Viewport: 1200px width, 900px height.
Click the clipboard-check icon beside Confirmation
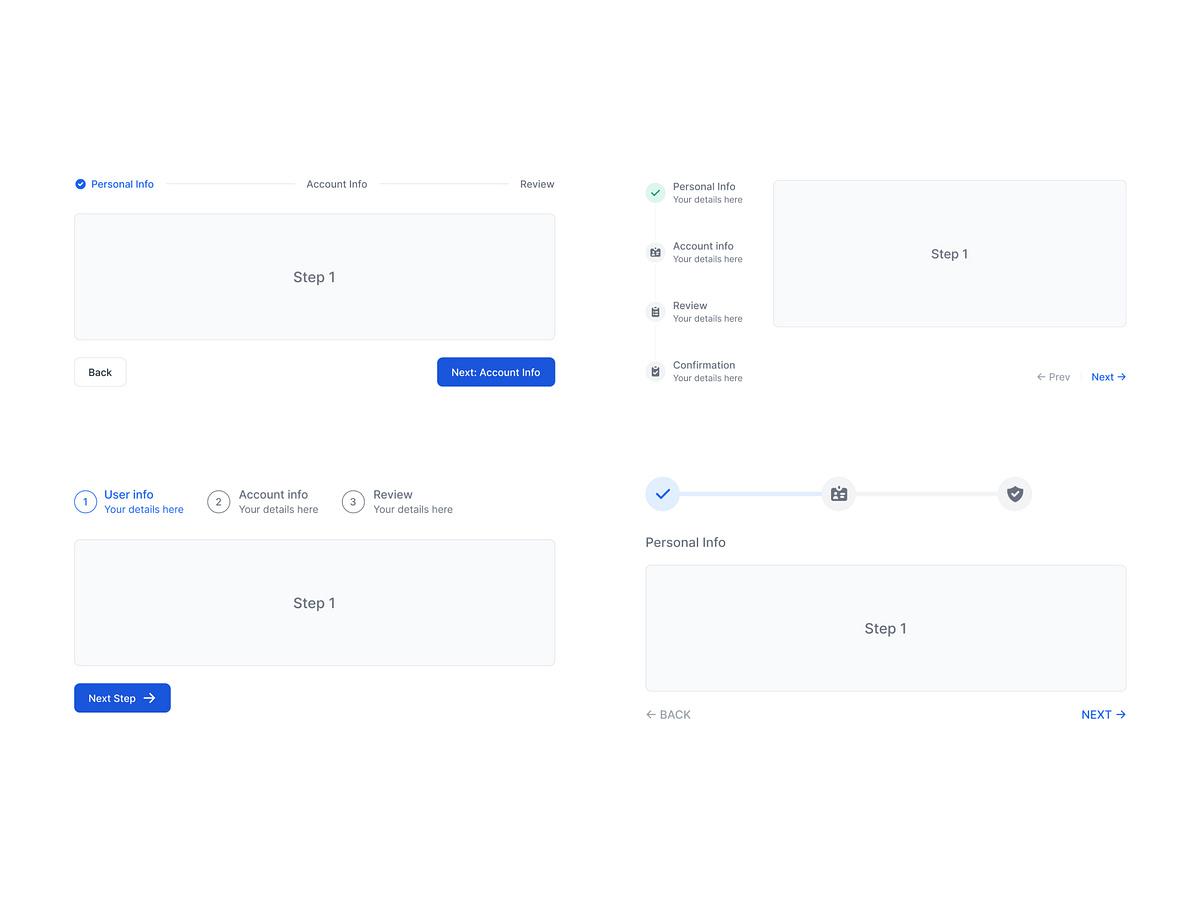655,371
